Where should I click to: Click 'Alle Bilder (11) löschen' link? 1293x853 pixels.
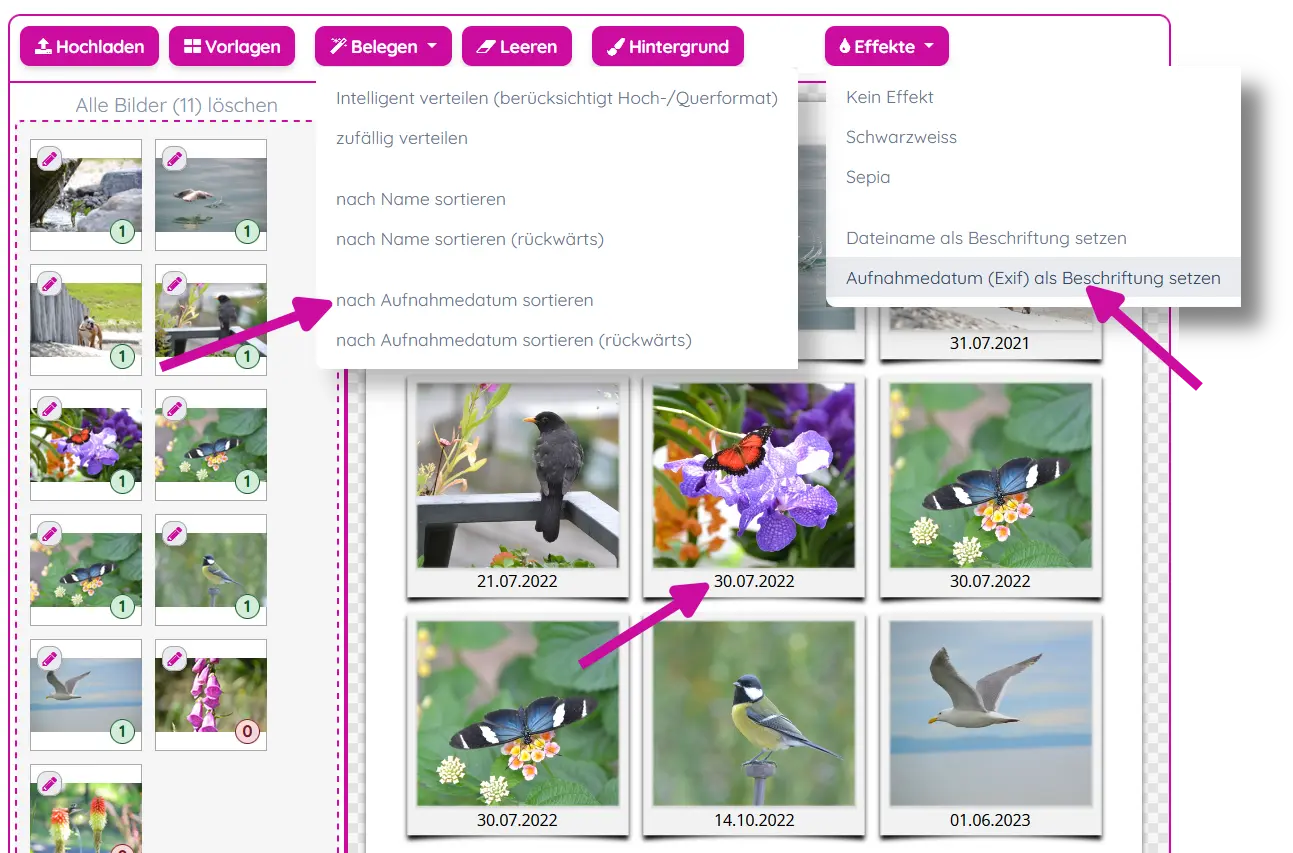[x=176, y=105]
